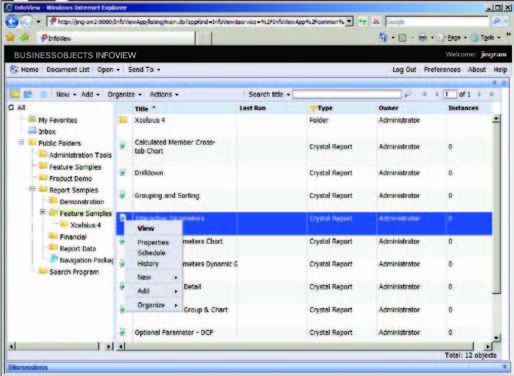Click the Xcelsius 4 folder icon in list
The height and width of the screenshot is (376, 514).
click(x=123, y=120)
